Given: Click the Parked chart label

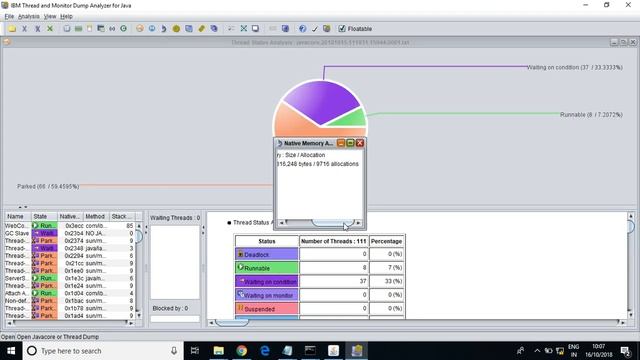Looking at the screenshot, I should tap(48, 186).
